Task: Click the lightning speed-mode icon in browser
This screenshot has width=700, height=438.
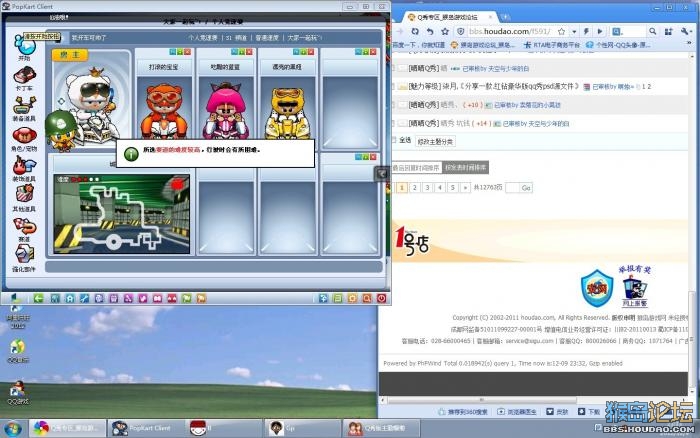Action: pos(586,31)
